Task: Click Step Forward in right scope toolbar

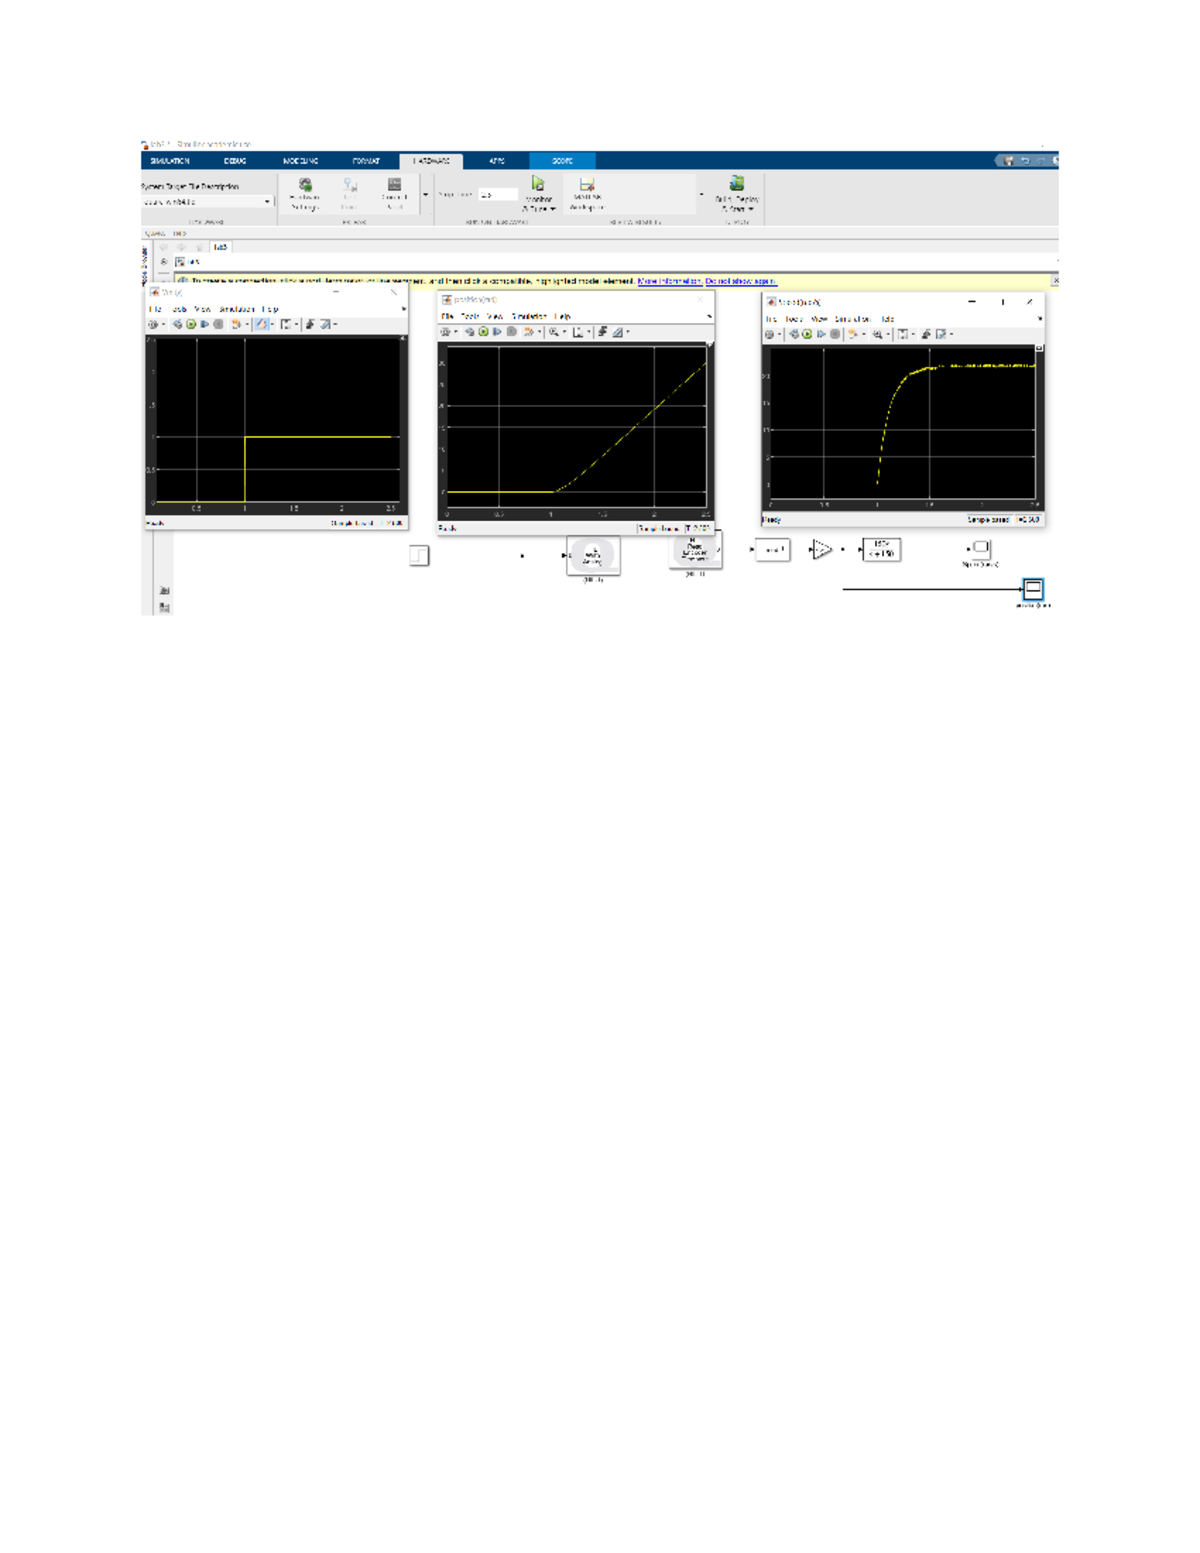Action: 821,334
